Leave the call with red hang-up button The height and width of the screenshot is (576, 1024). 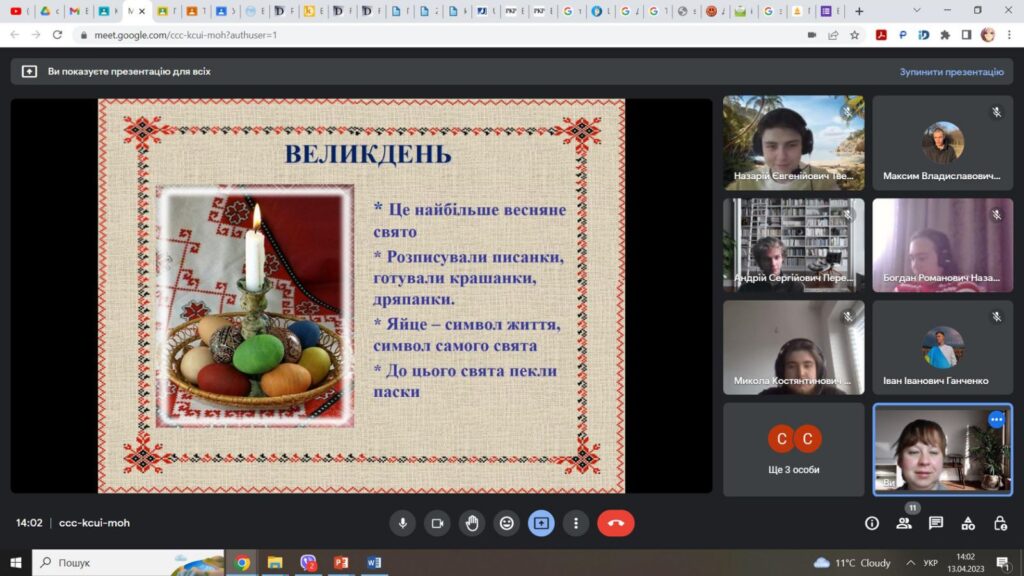coord(615,523)
